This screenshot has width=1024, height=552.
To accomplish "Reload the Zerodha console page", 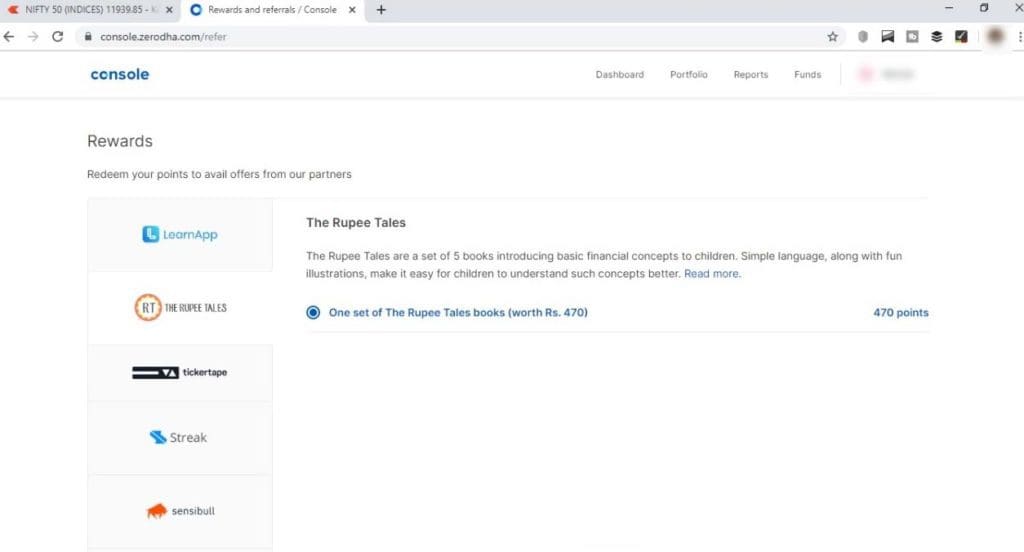I will coord(57,37).
